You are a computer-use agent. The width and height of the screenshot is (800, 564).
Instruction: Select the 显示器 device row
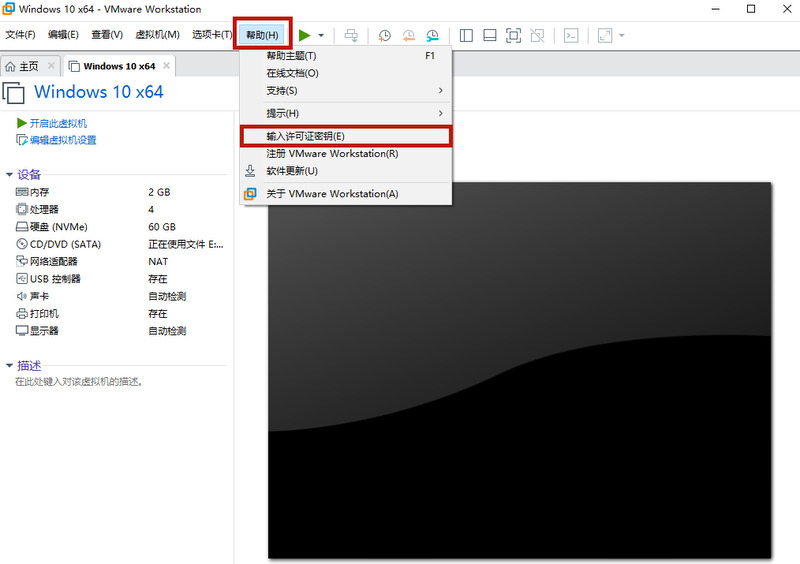coord(120,331)
